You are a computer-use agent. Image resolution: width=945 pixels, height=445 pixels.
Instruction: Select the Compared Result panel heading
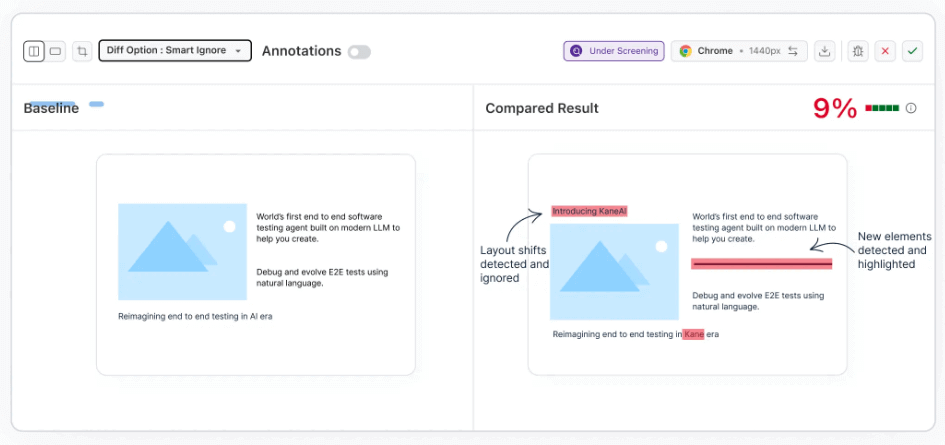pyautogui.click(x=542, y=108)
